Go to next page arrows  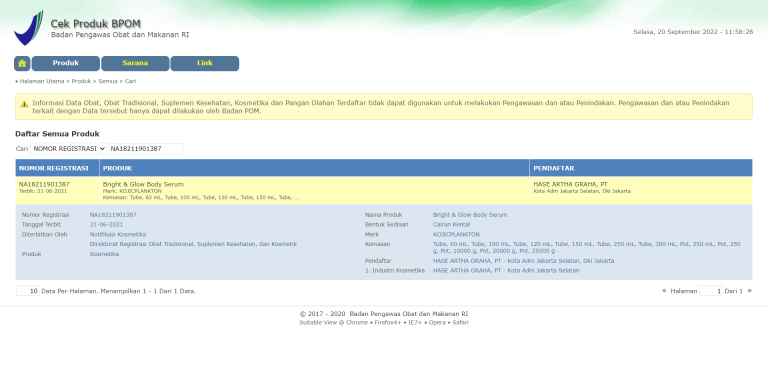(x=749, y=291)
